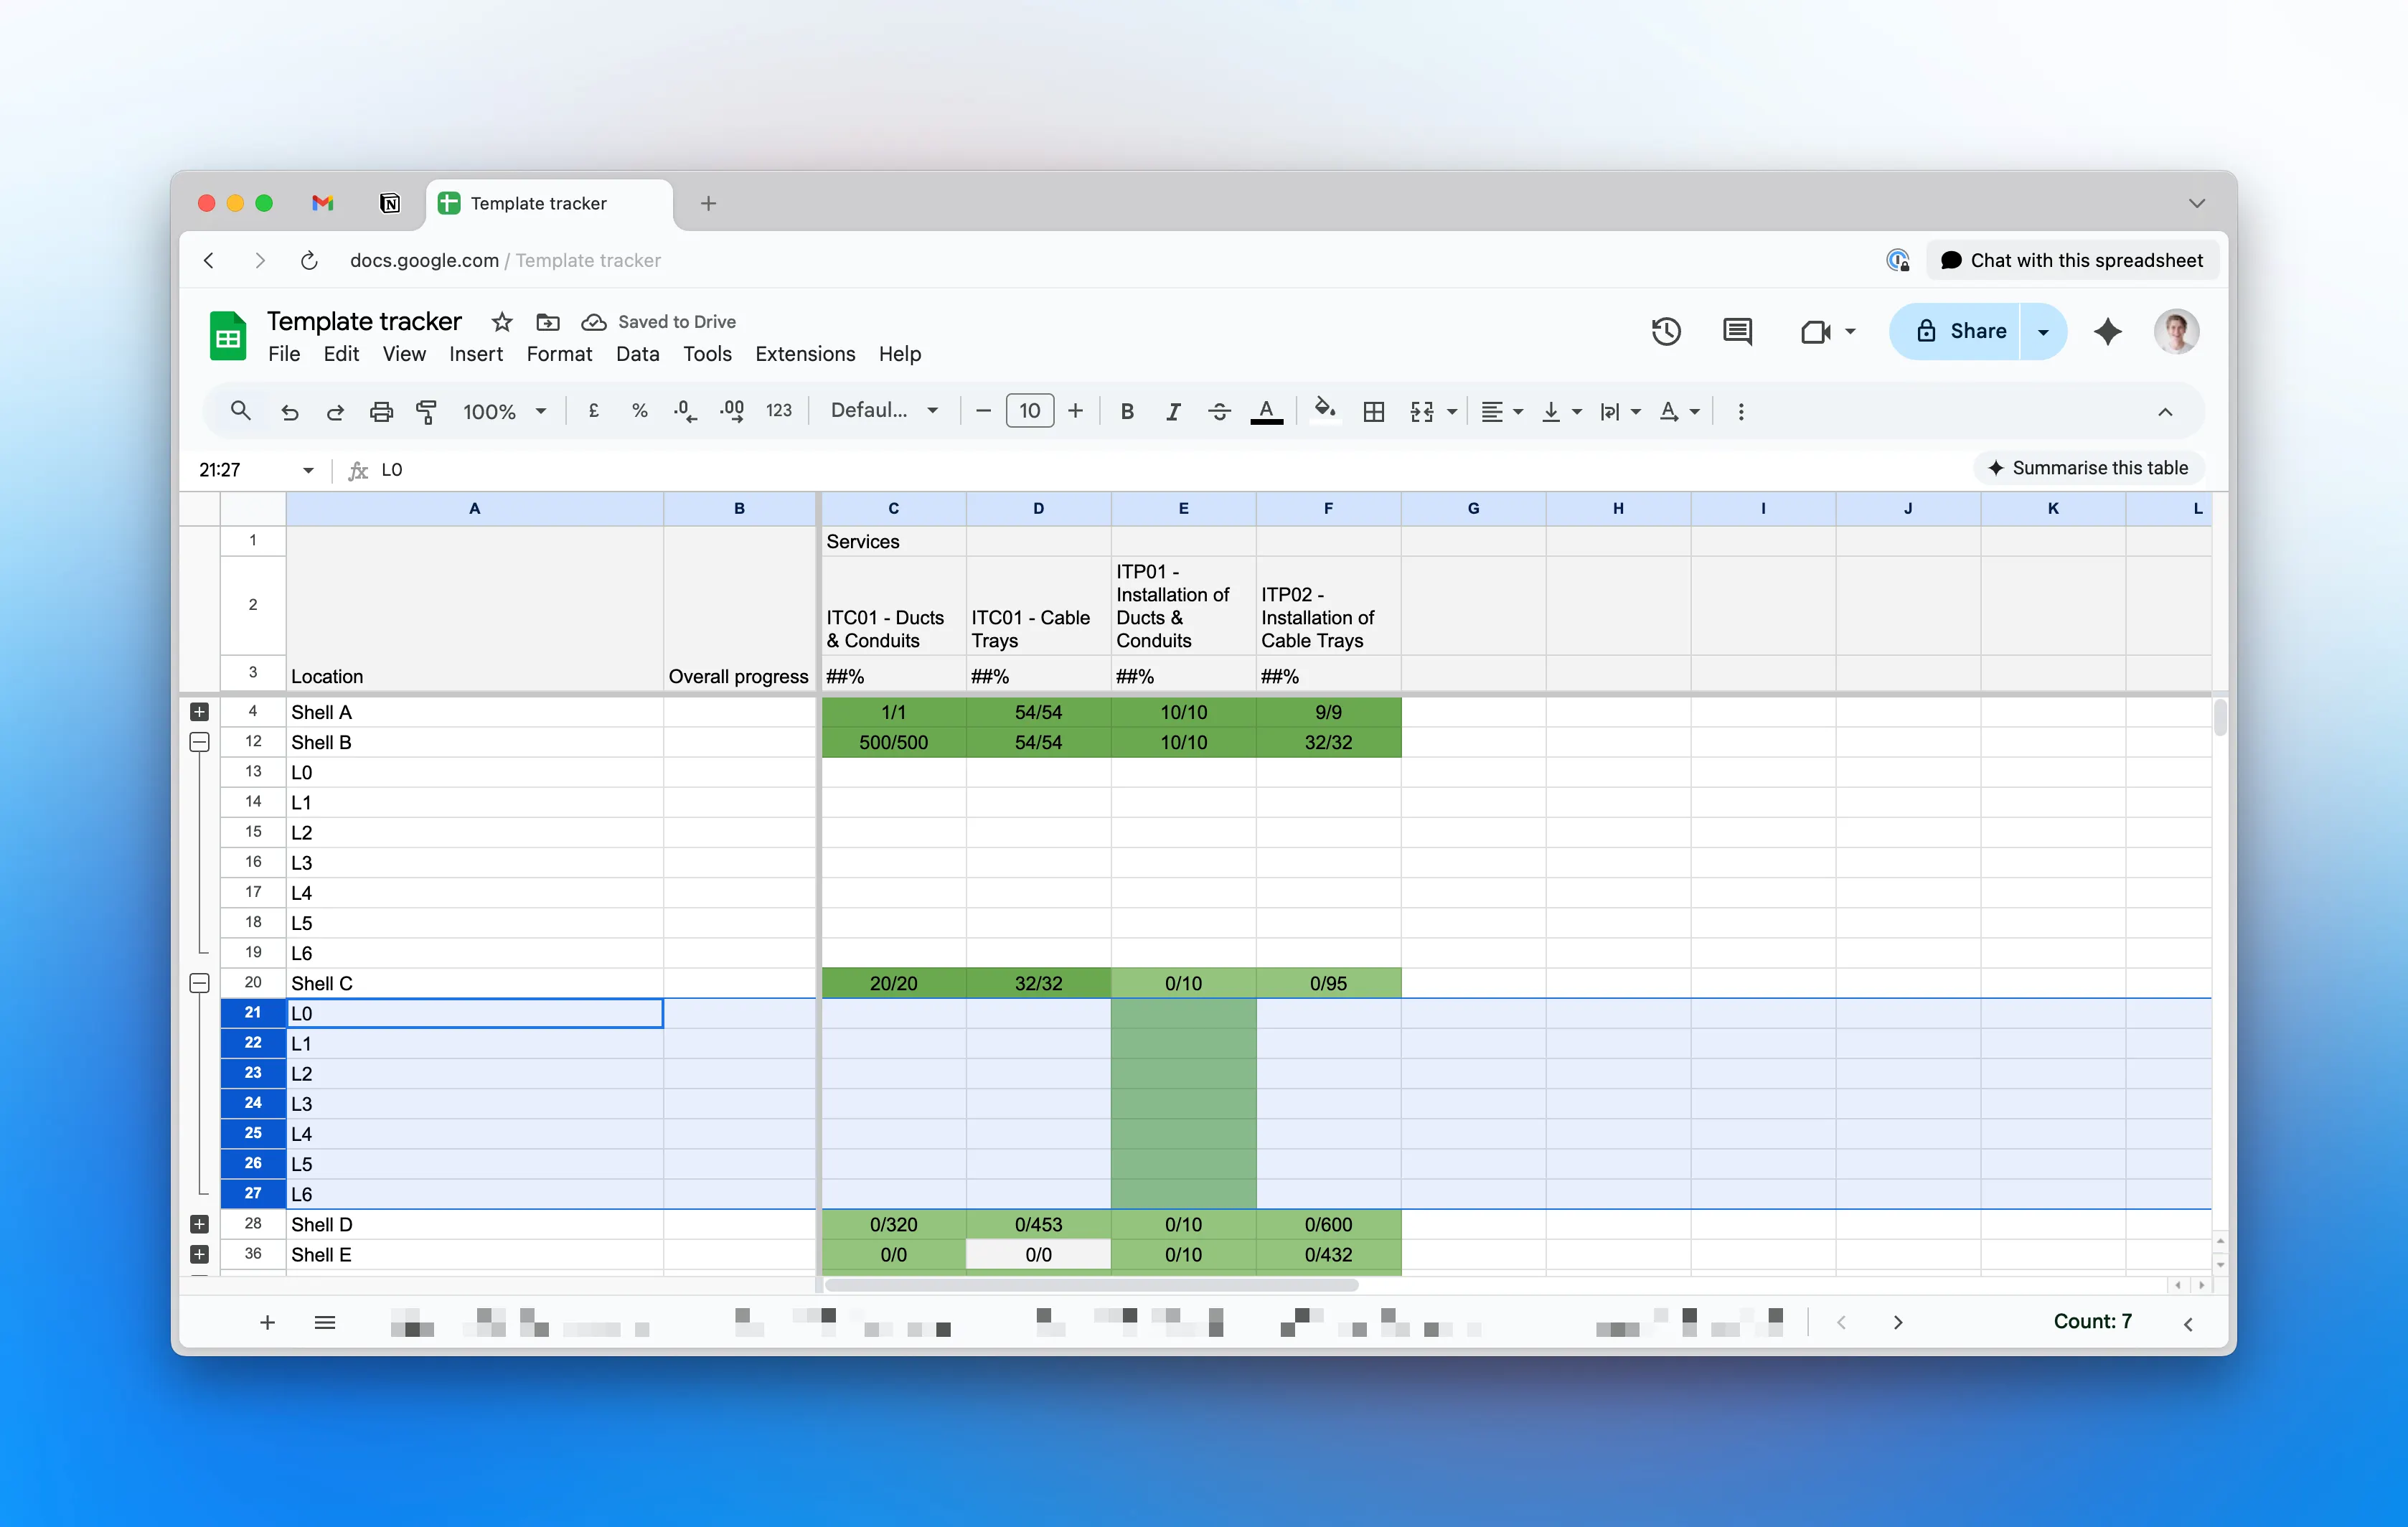
Task: Open the Format menu
Action: (x=559, y=354)
